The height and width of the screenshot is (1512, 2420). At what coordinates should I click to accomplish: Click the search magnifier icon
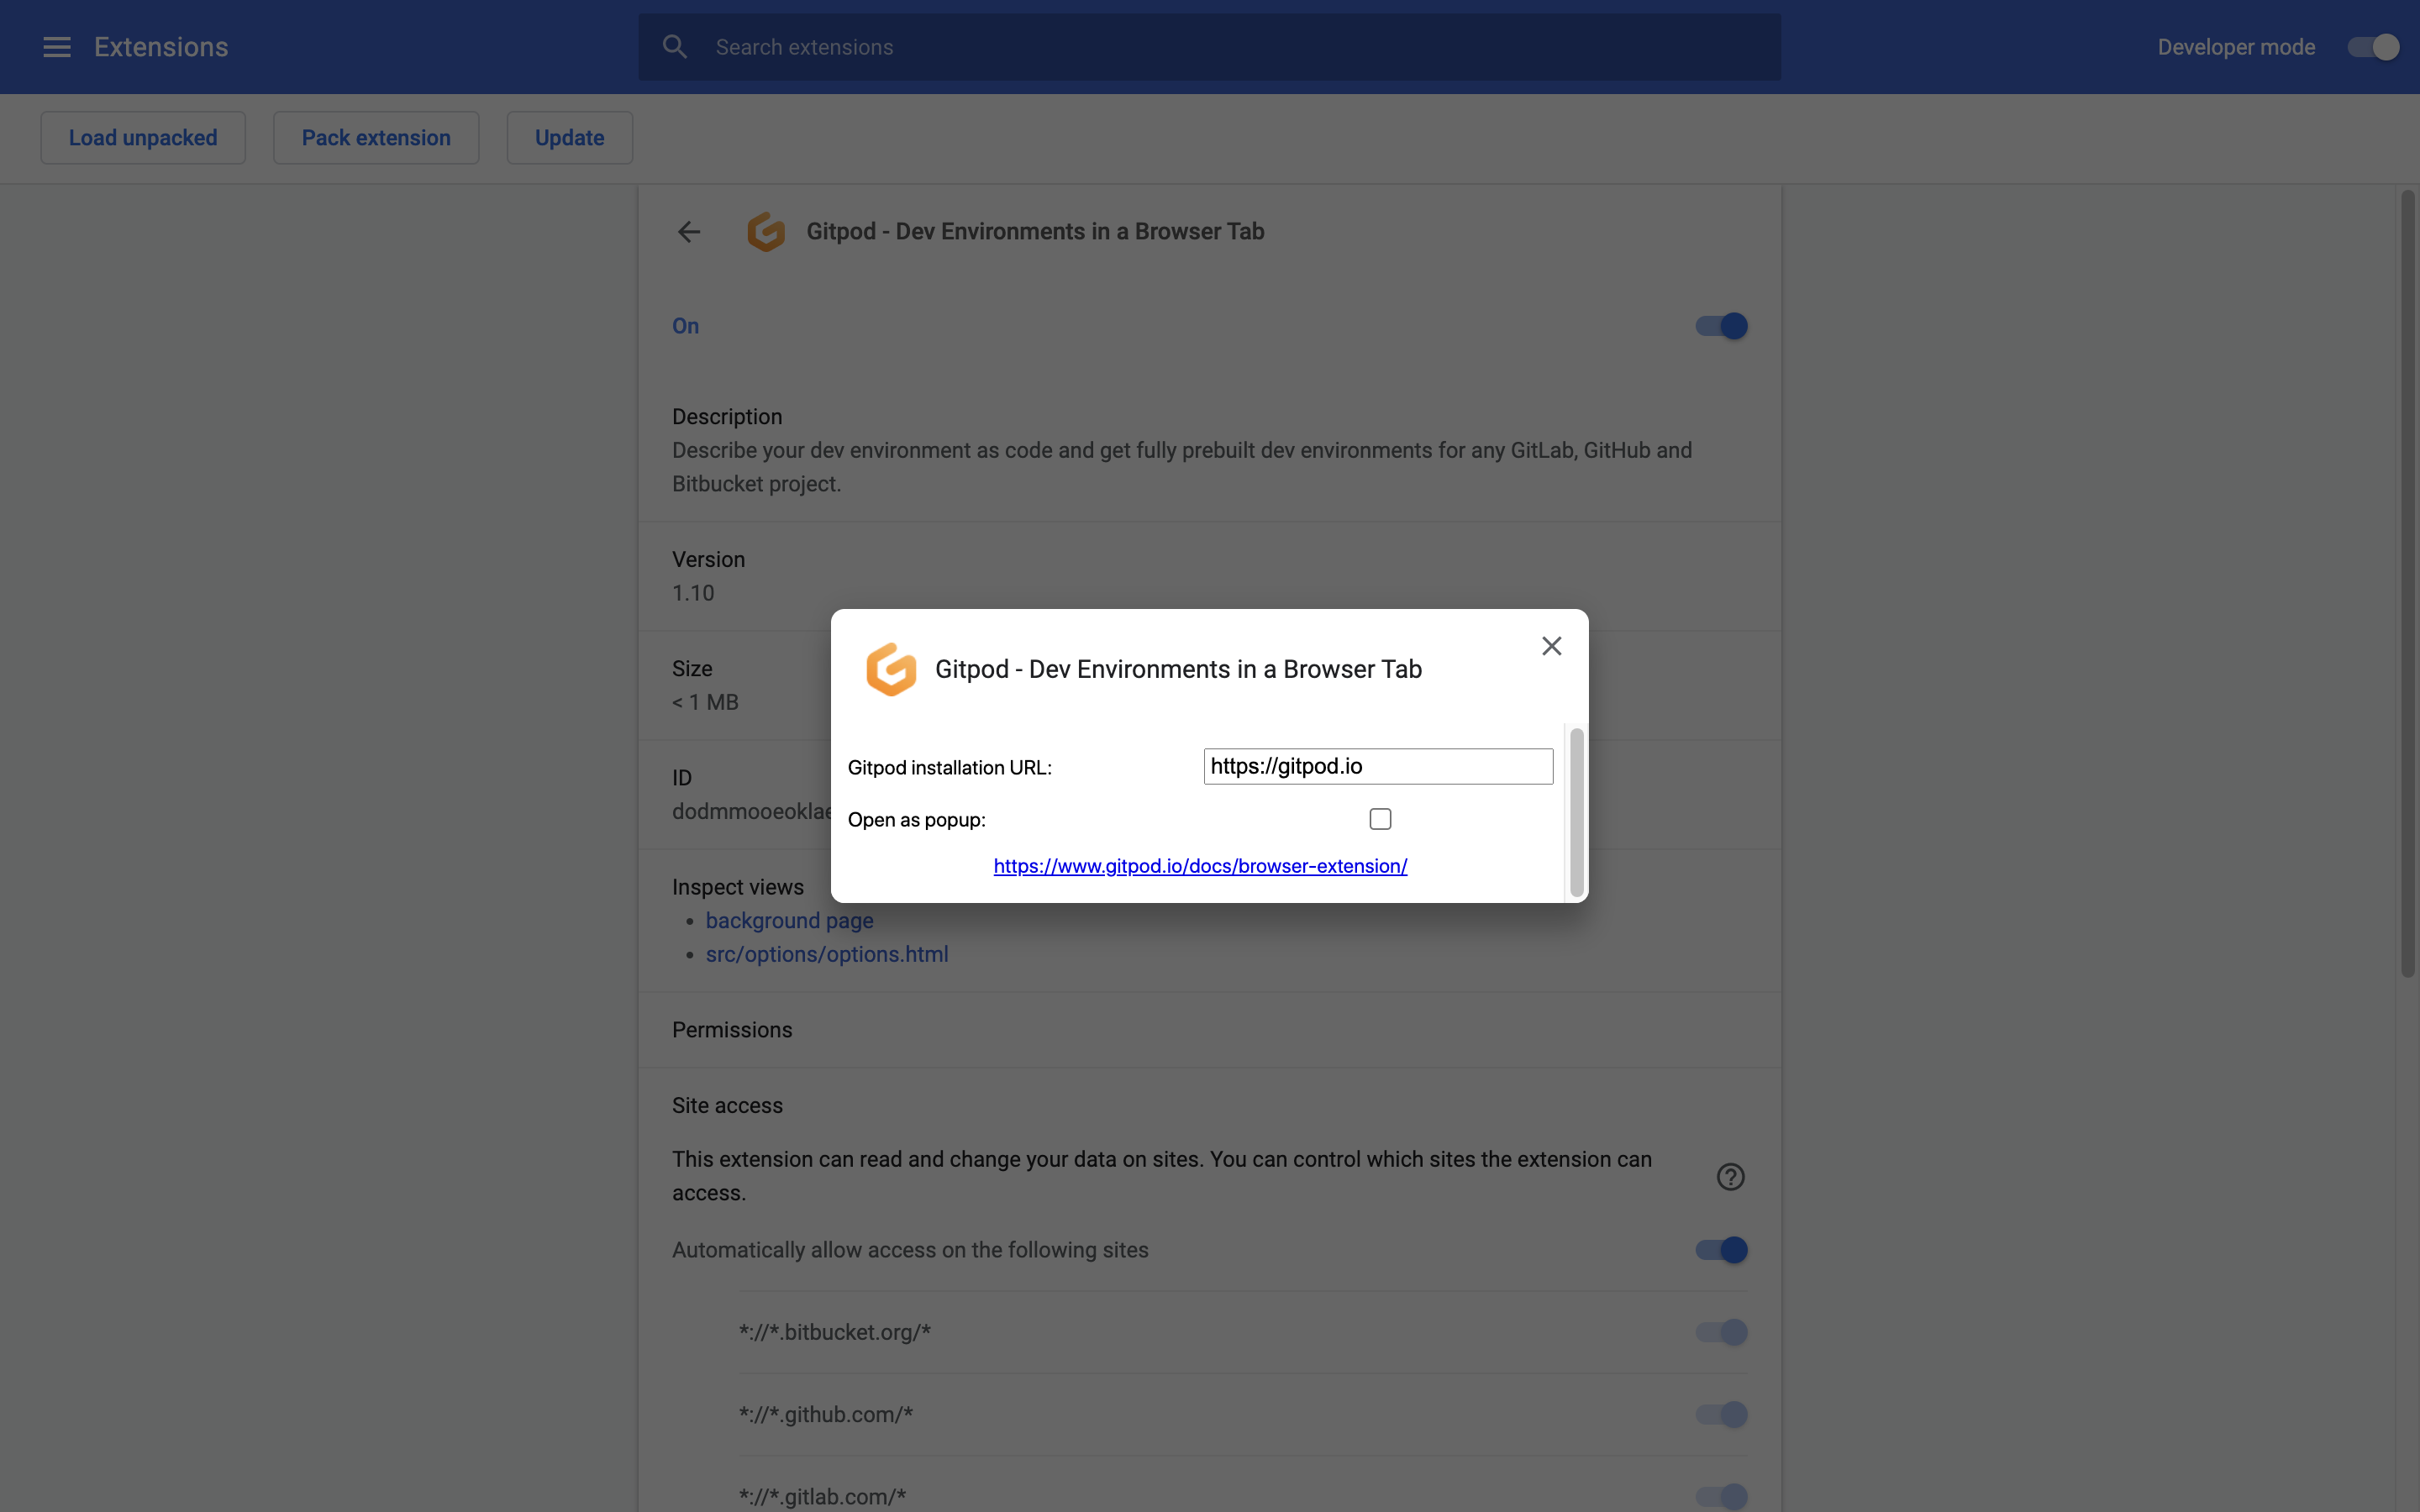pyautogui.click(x=675, y=47)
